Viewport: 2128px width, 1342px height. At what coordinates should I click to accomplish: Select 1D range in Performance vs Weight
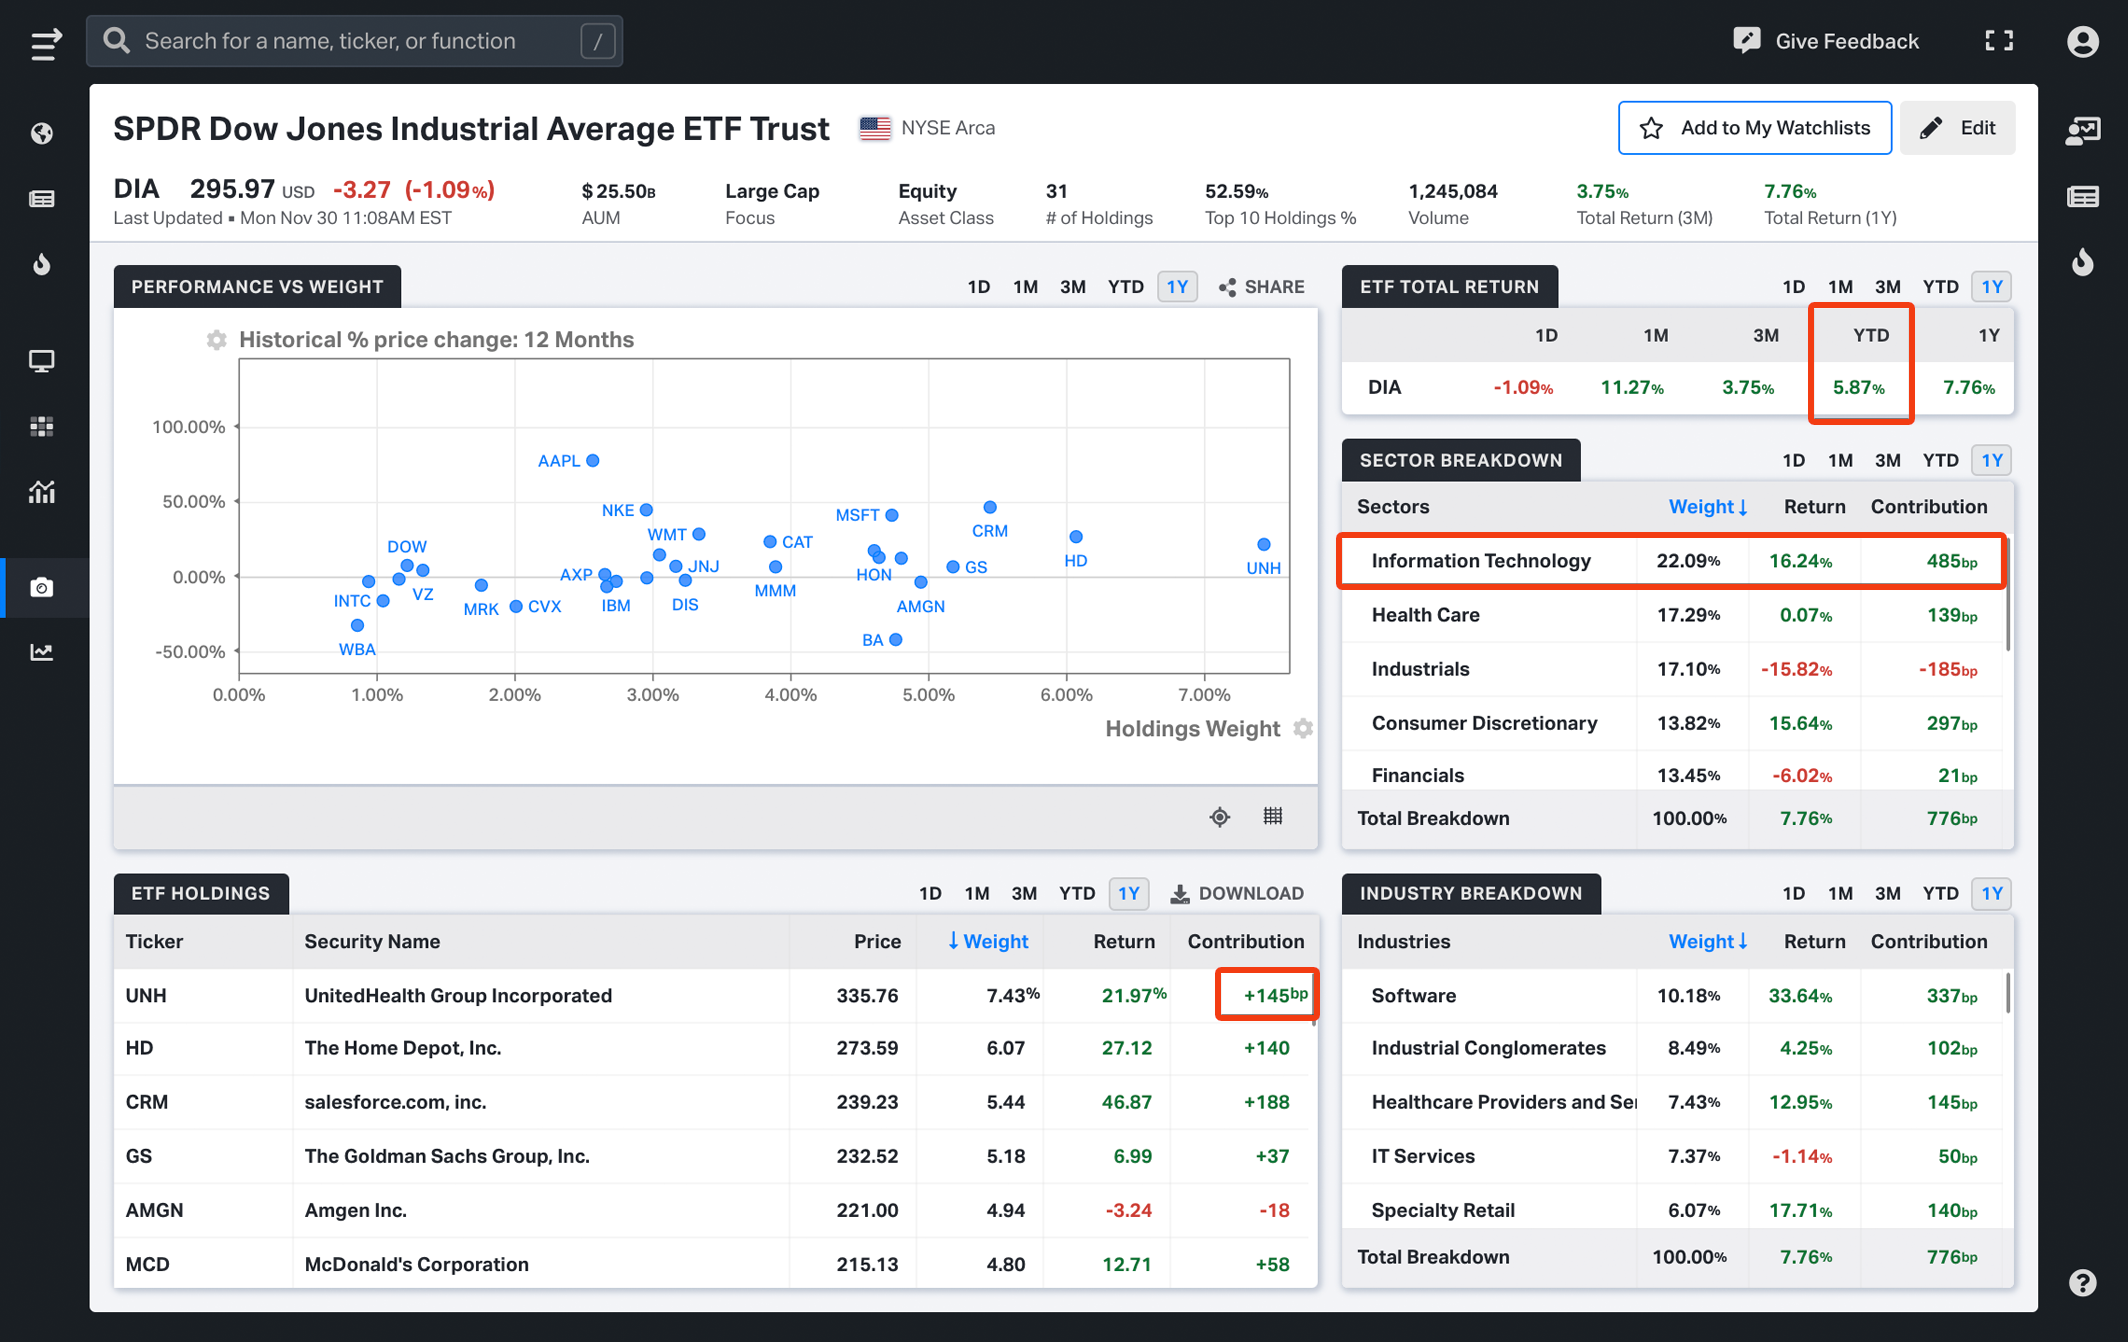978,287
